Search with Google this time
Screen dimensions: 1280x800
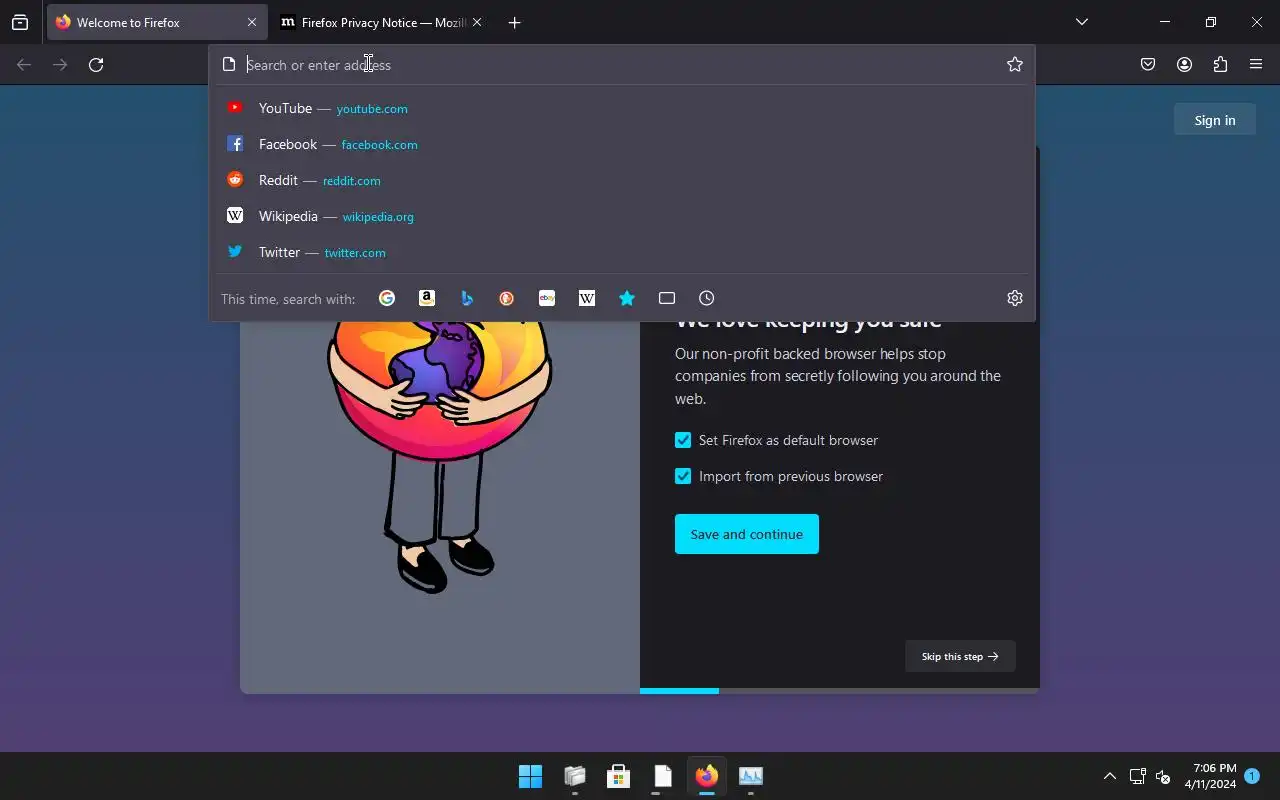click(x=387, y=298)
